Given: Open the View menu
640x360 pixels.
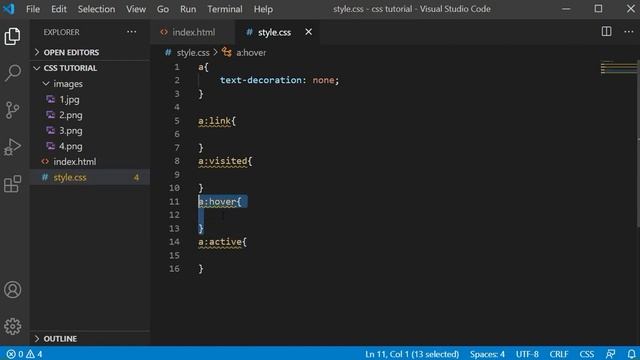Looking at the screenshot, I should point(136,9).
